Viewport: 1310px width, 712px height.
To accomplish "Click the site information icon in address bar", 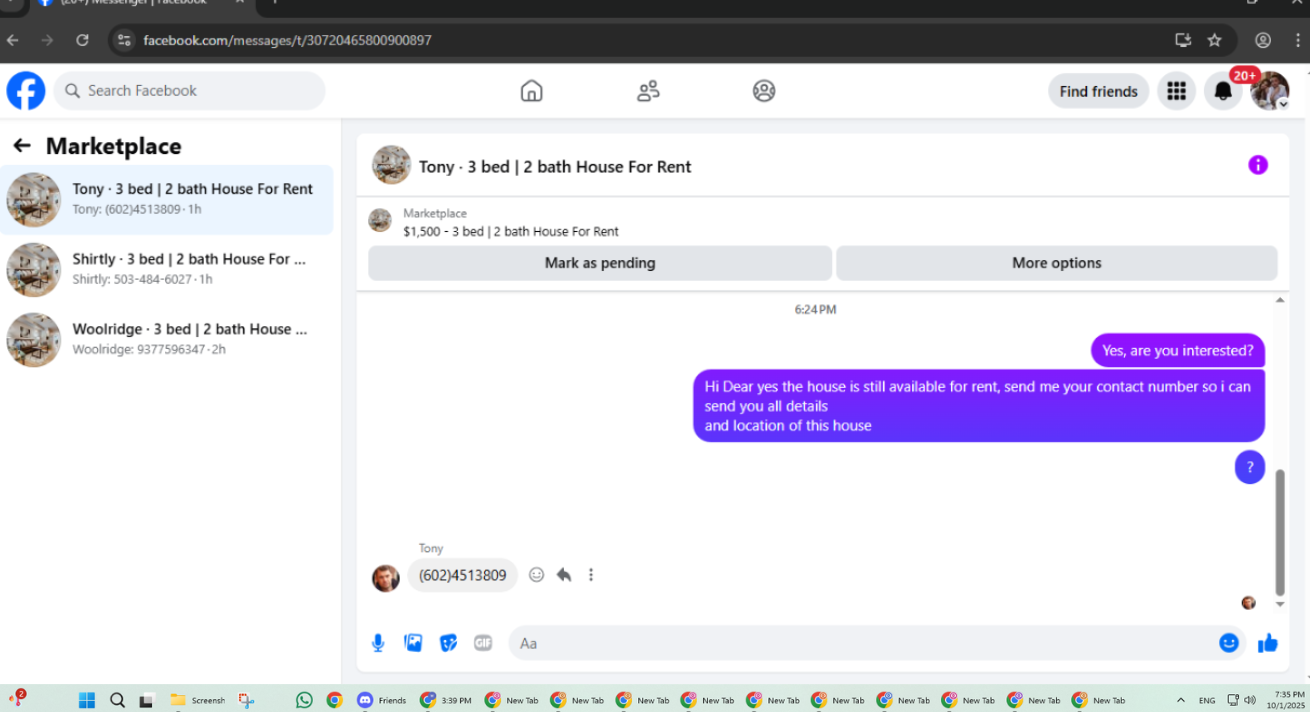I will pyautogui.click(x=124, y=40).
